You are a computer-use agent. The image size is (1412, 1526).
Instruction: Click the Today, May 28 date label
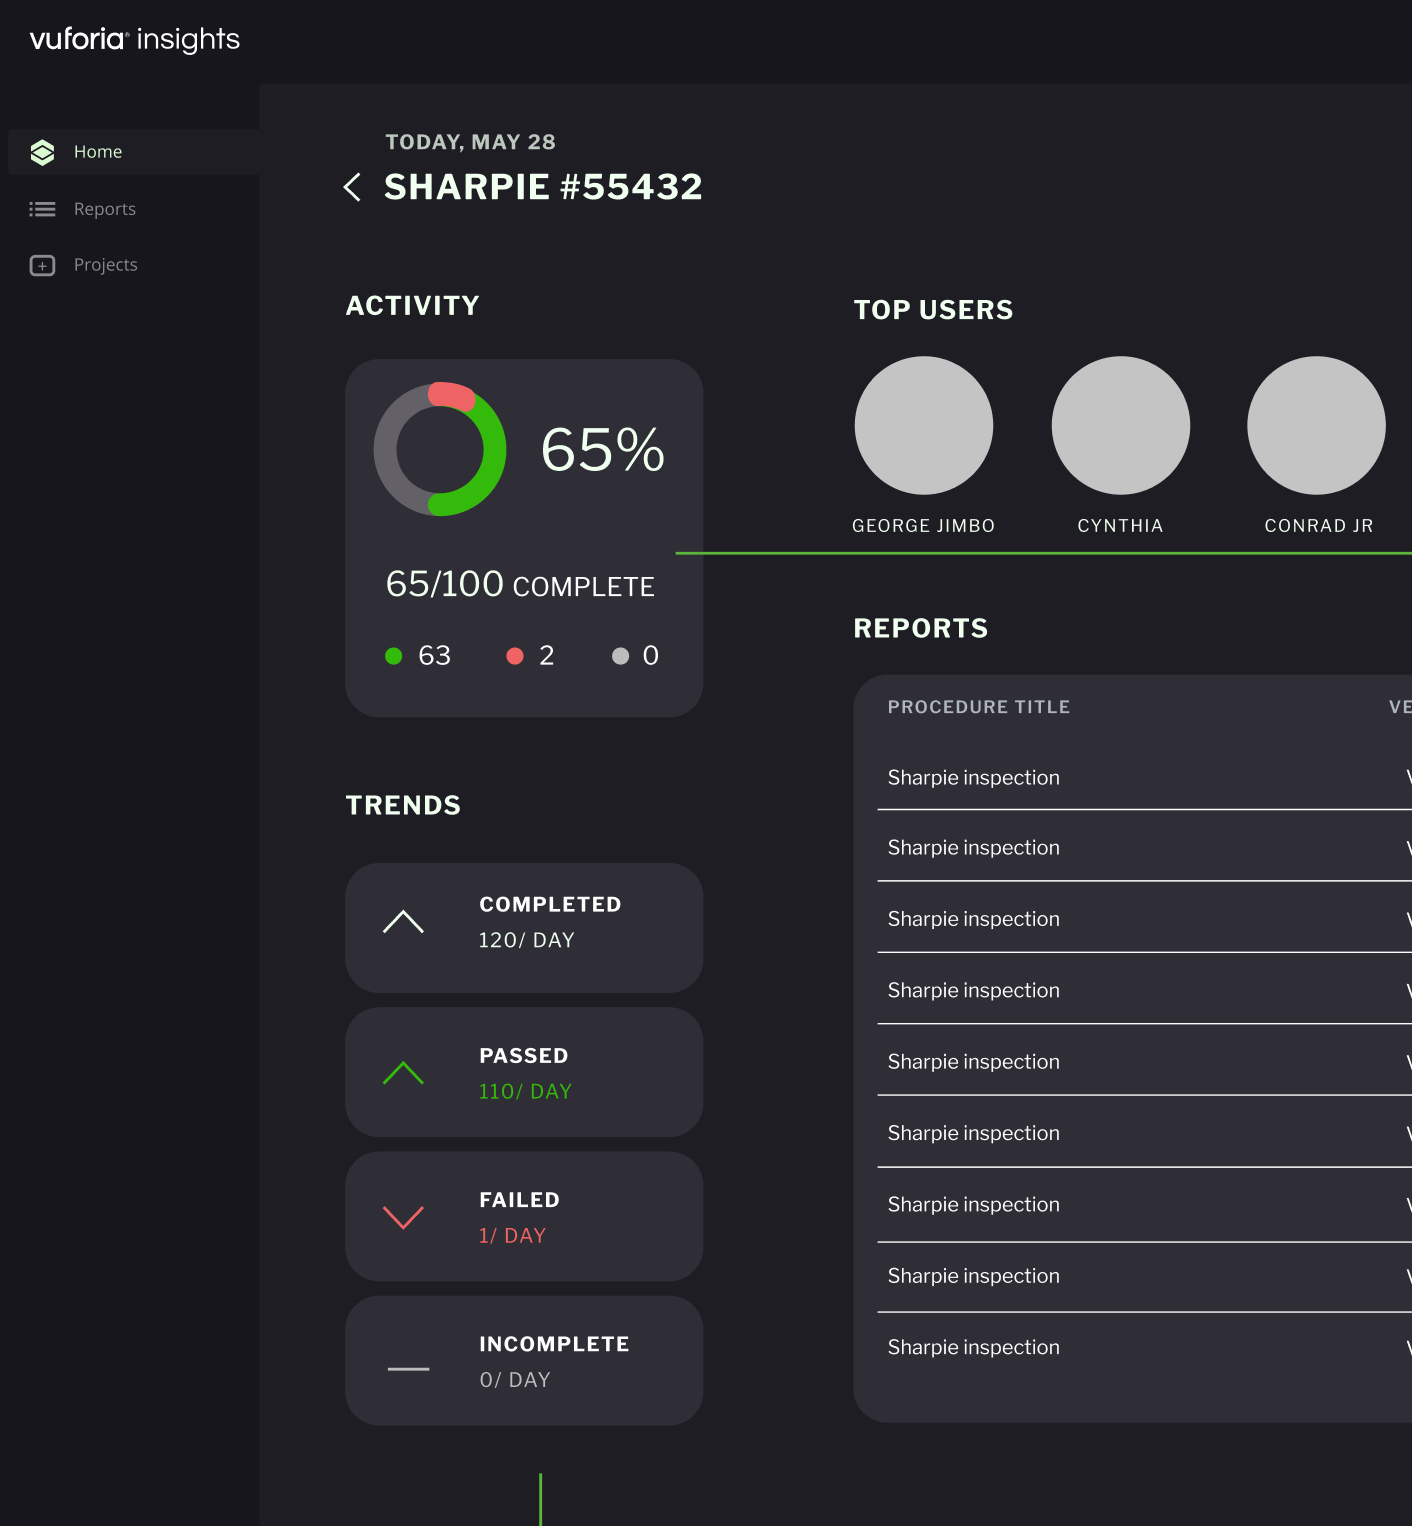(x=471, y=142)
